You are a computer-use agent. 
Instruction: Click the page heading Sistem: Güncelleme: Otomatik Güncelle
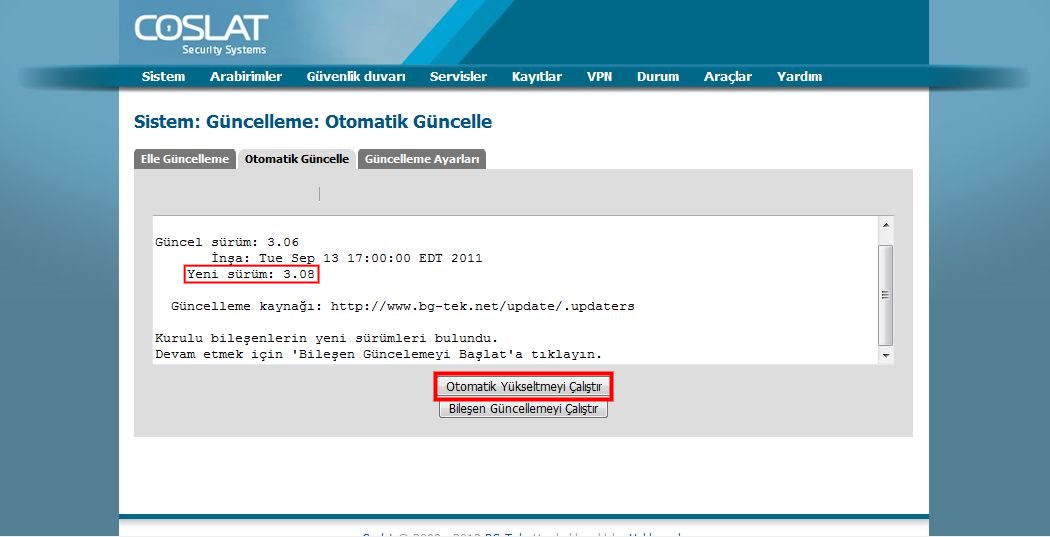[313, 123]
